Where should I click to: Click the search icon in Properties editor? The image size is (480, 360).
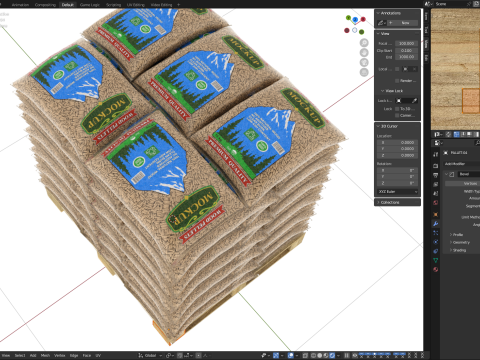(x=478, y=143)
